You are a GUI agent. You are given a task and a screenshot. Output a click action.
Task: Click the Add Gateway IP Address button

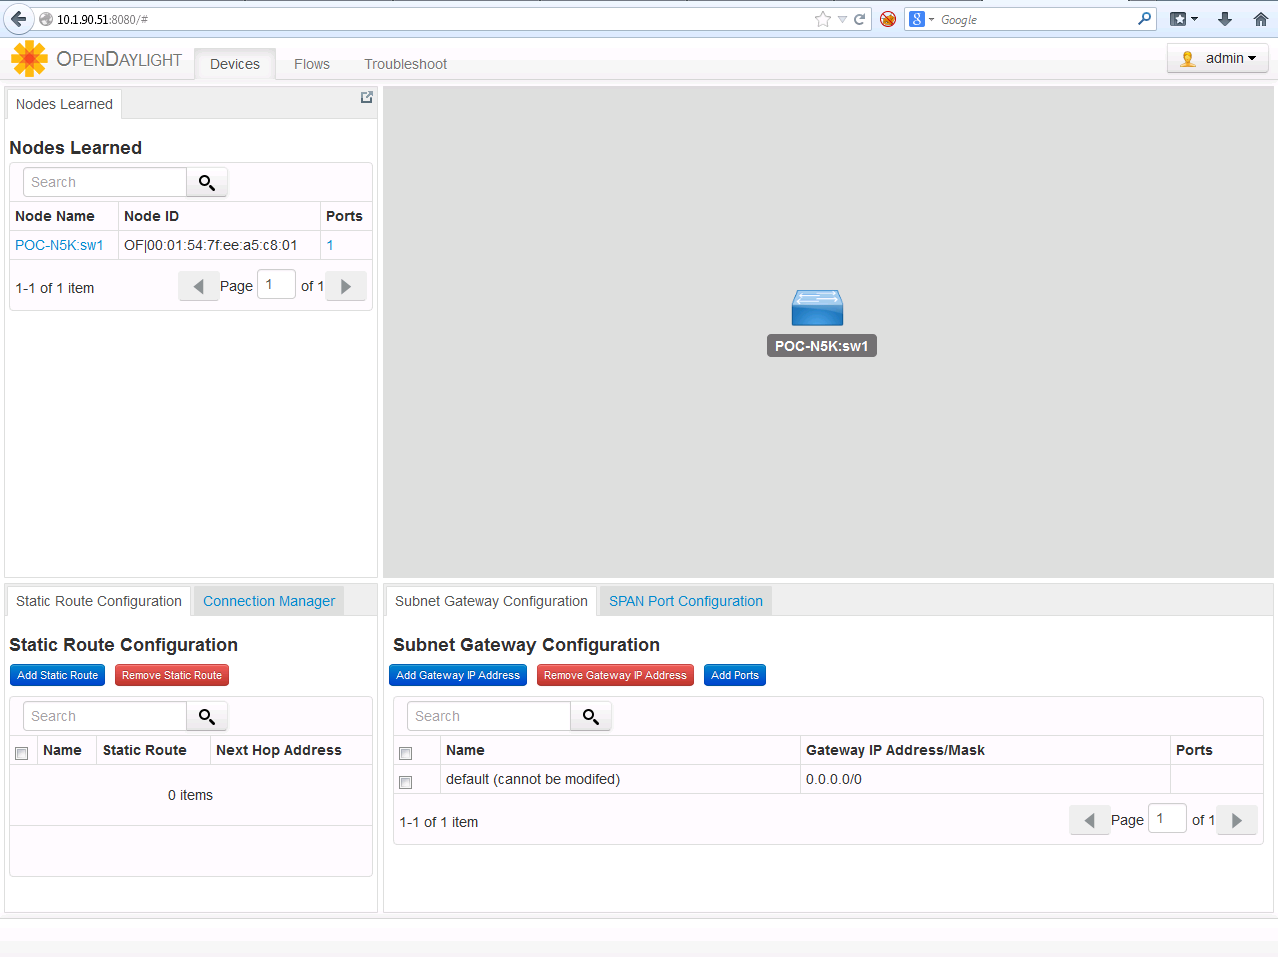457,675
